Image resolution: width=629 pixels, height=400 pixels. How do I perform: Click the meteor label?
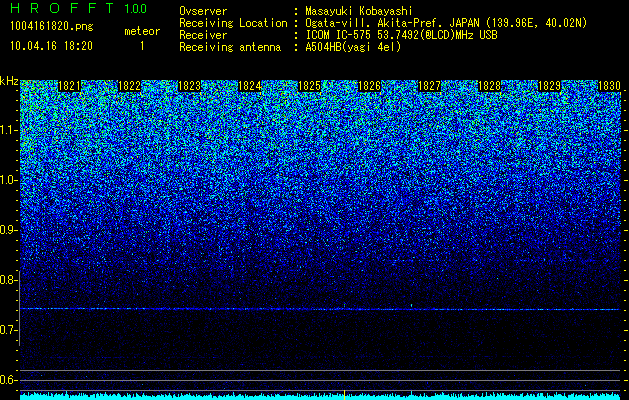142,32
